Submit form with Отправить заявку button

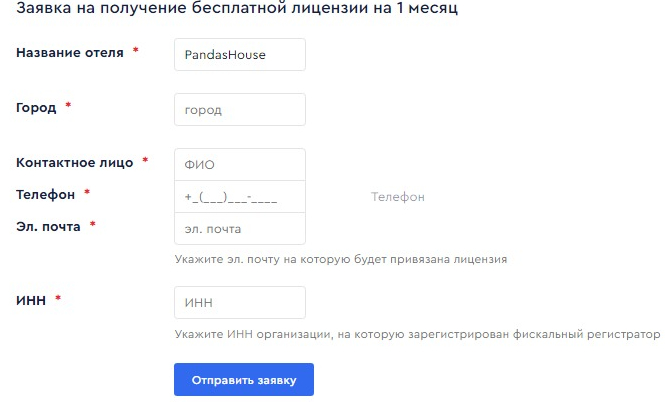(244, 380)
